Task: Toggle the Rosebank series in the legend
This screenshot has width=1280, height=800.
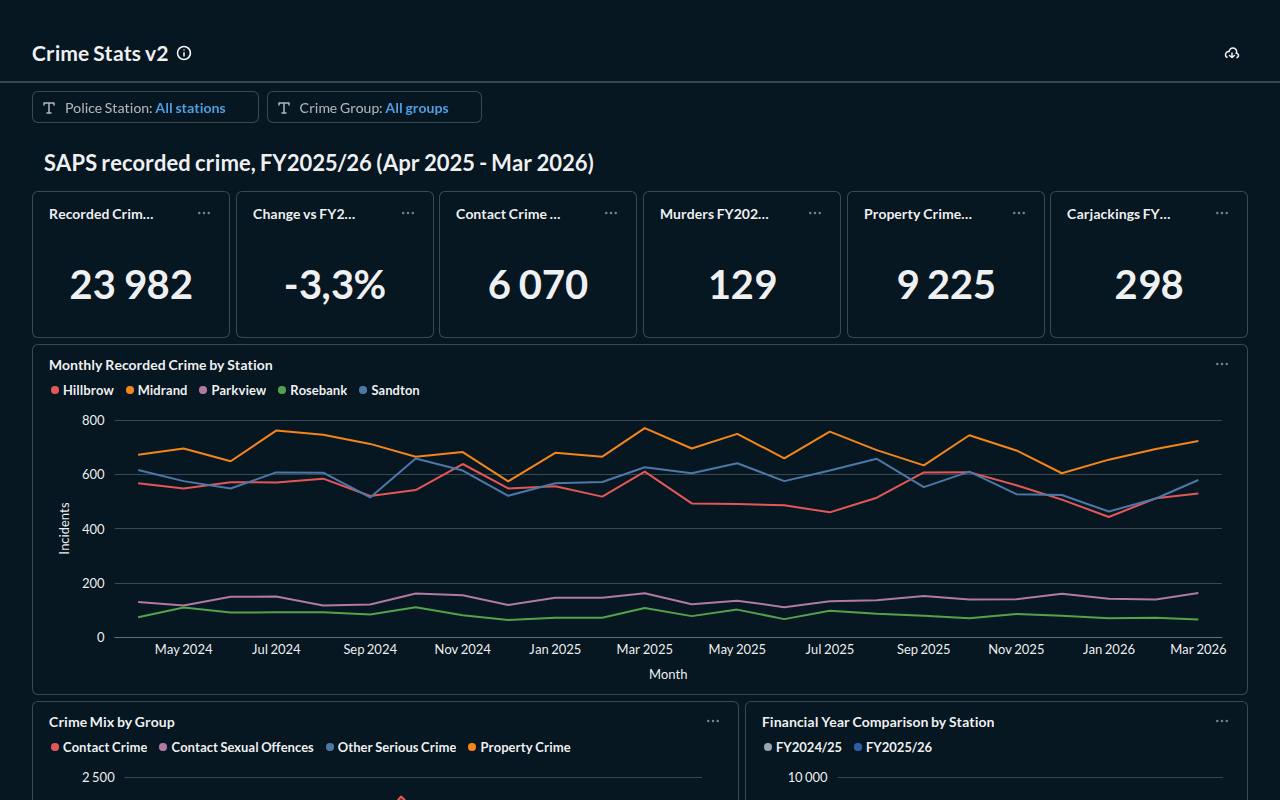Action: (312, 390)
